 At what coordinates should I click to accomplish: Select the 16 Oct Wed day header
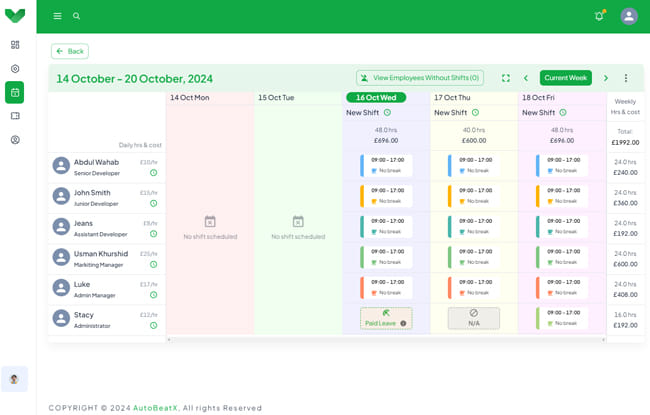[377, 98]
